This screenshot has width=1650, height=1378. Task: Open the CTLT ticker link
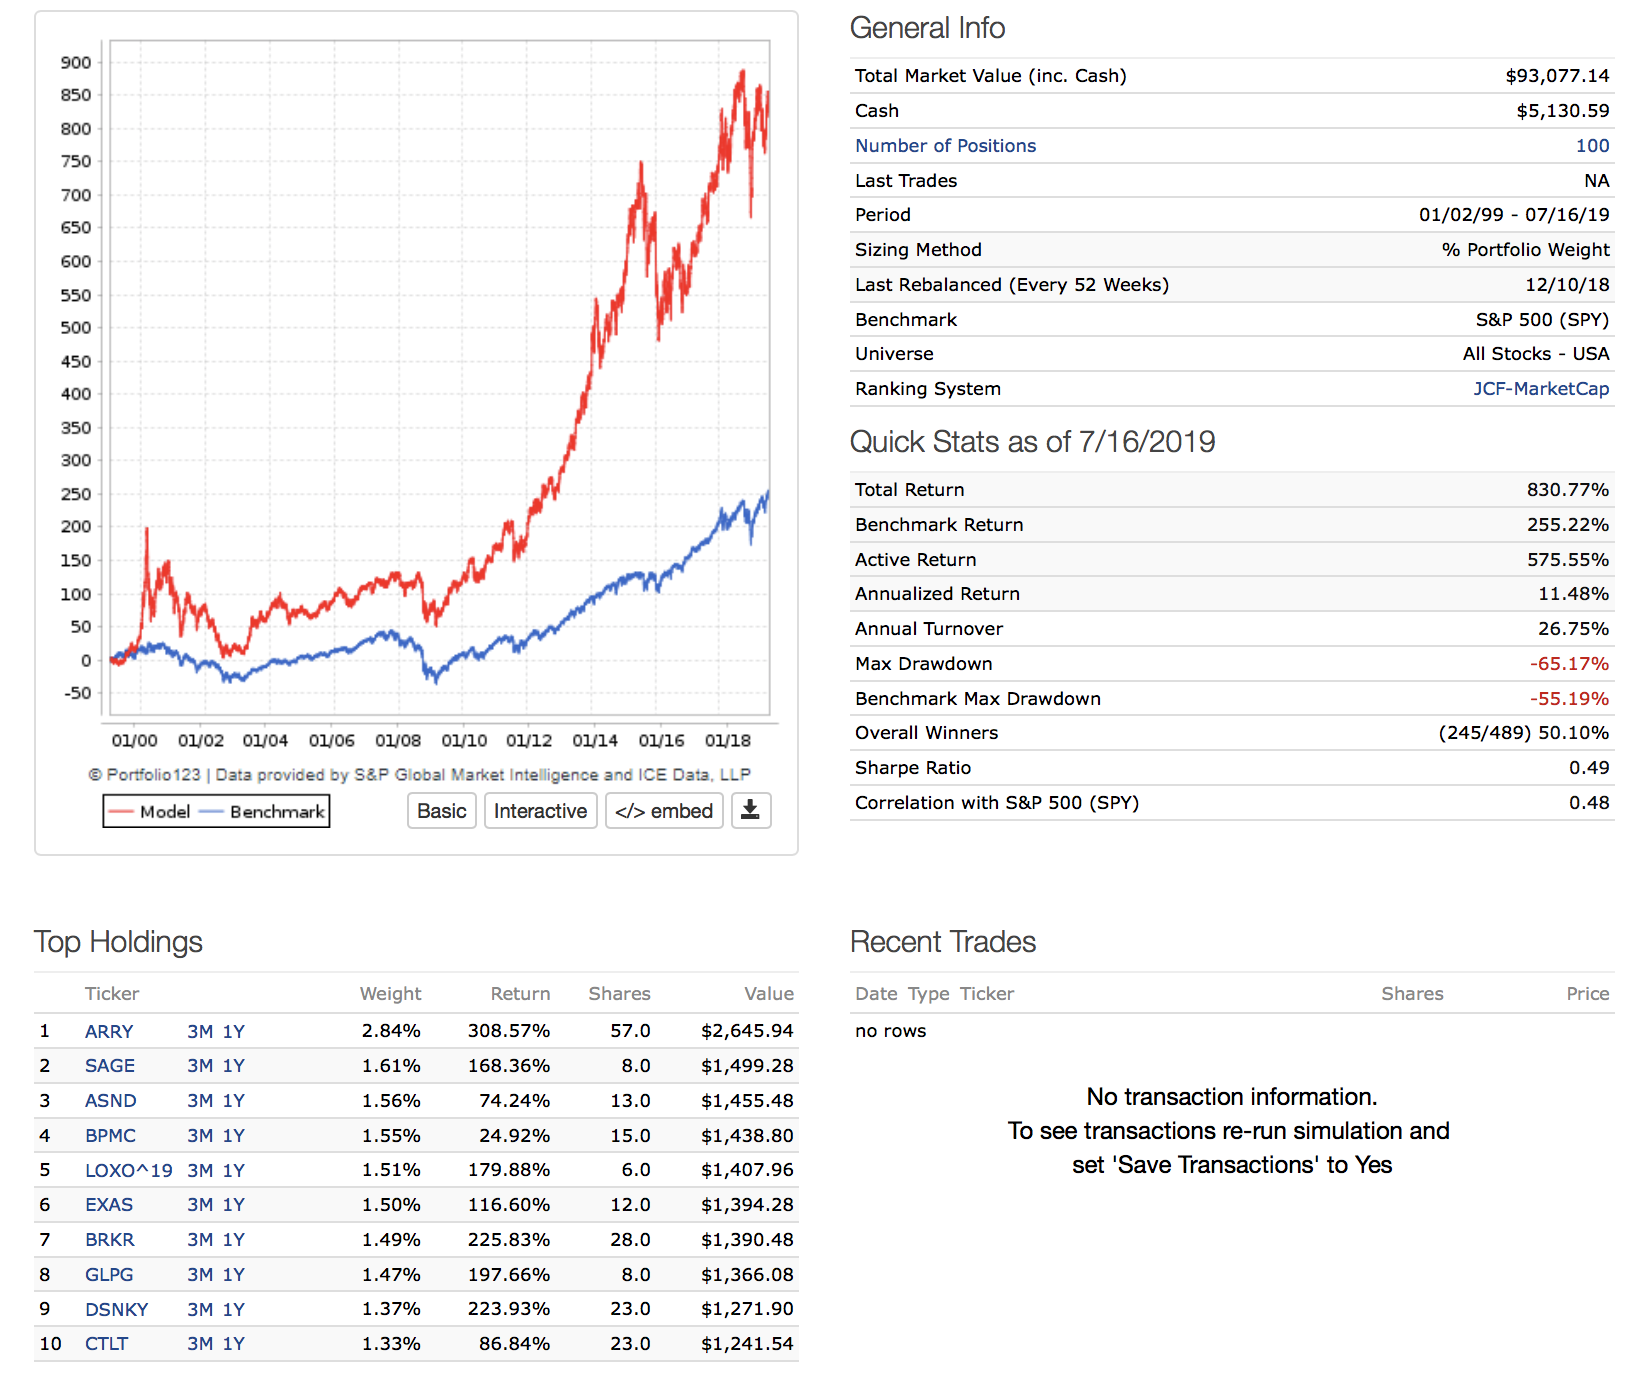(106, 1344)
